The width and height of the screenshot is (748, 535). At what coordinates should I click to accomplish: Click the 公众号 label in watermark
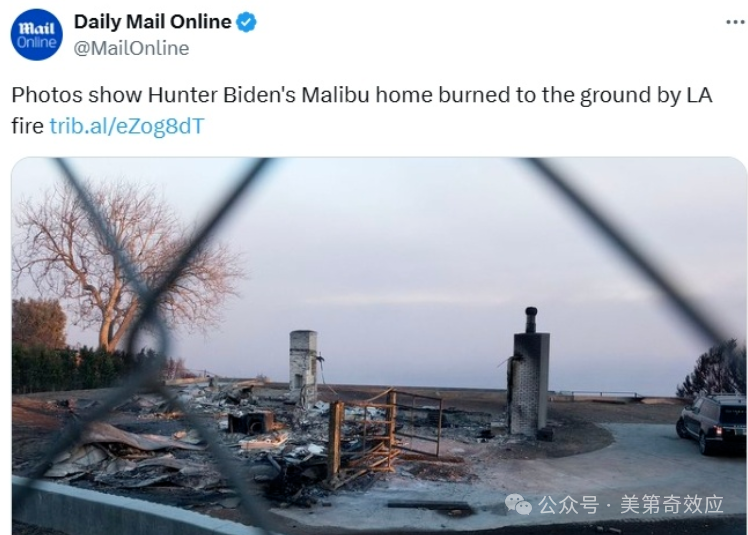[x=568, y=505]
